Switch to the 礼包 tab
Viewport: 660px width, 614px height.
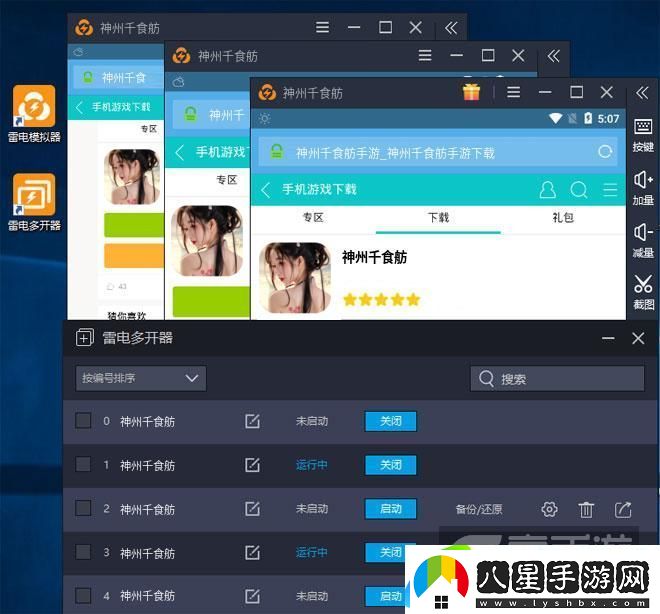click(x=563, y=218)
